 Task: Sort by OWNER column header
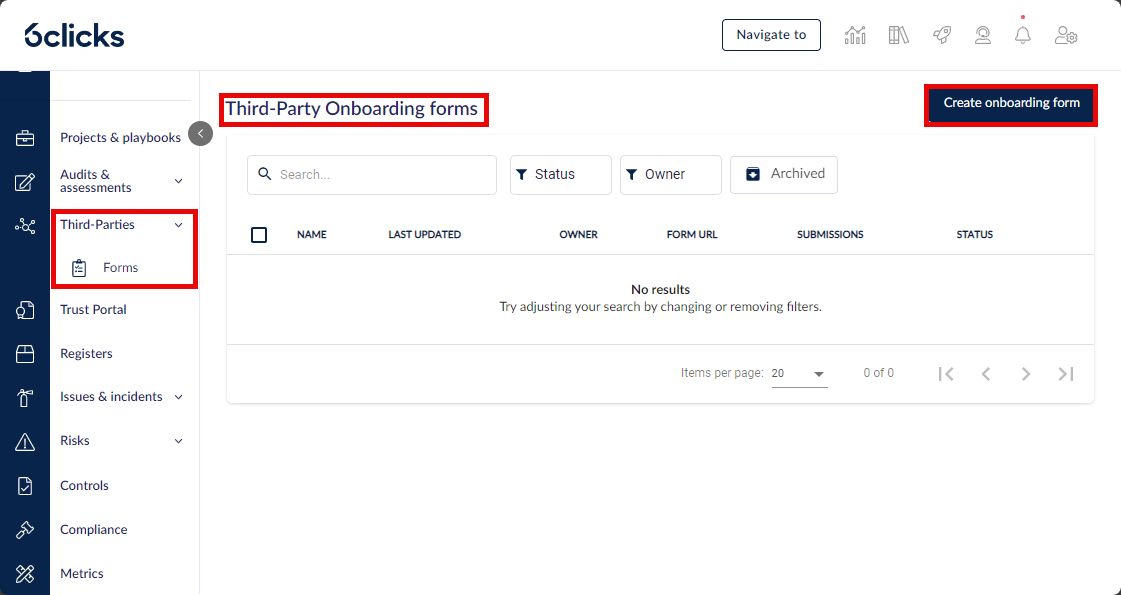(578, 235)
